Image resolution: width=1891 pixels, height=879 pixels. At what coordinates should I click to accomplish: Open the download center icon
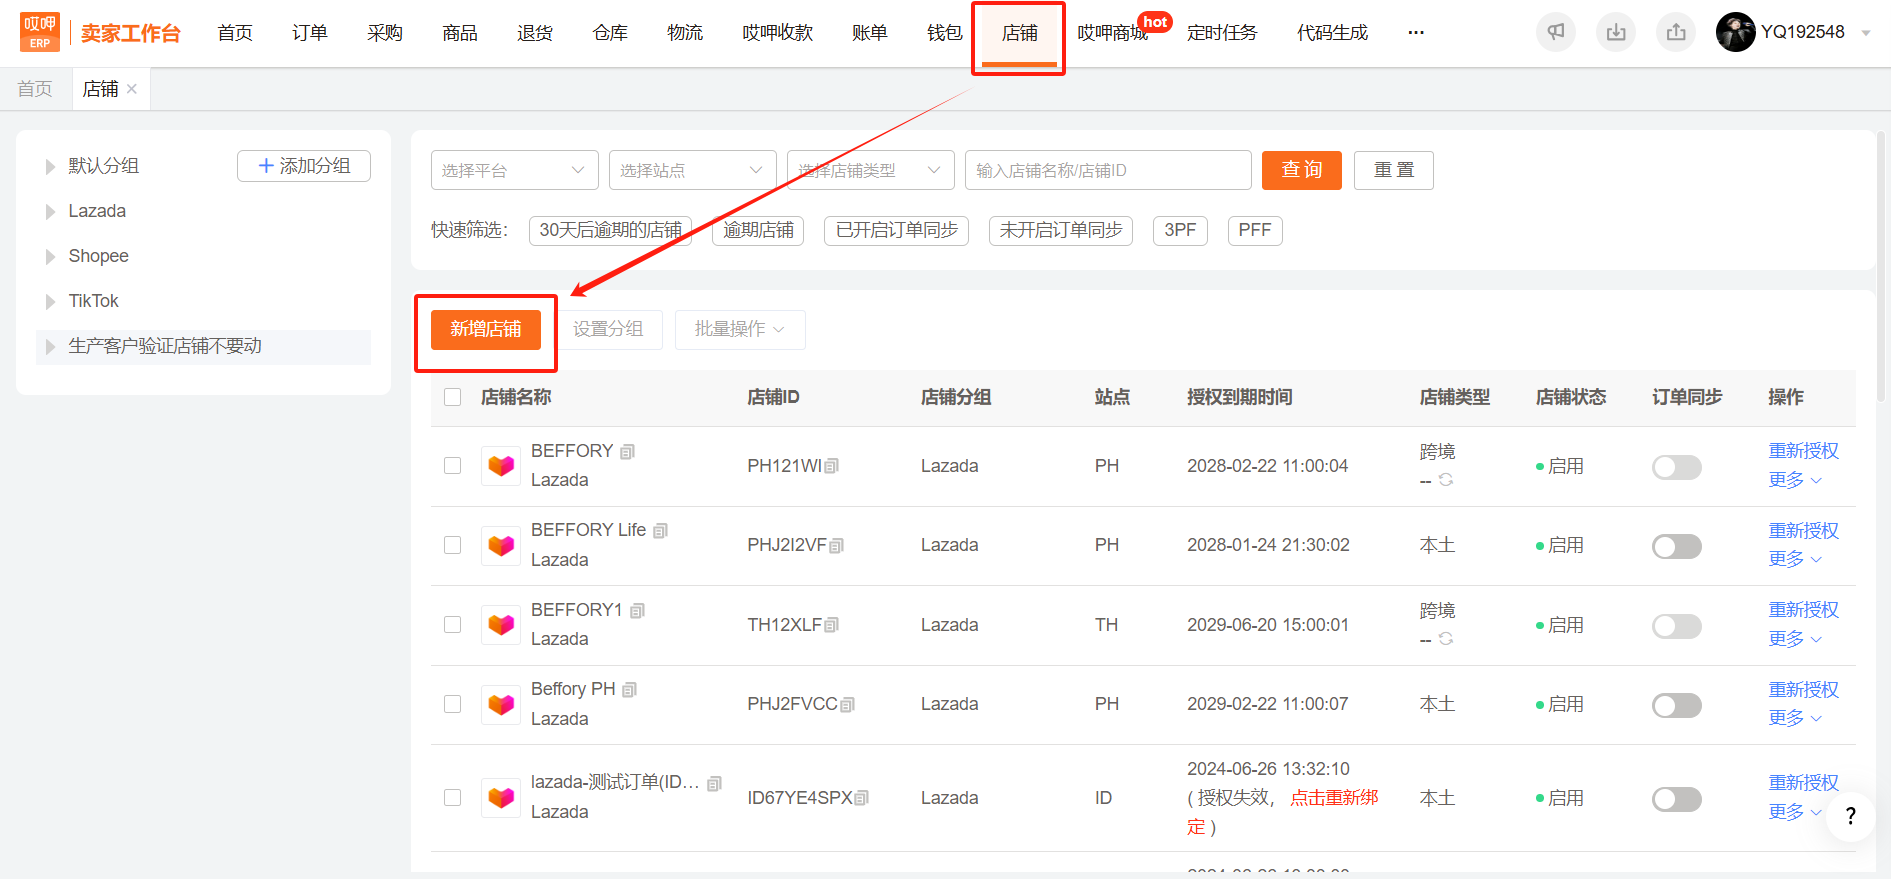click(x=1616, y=32)
